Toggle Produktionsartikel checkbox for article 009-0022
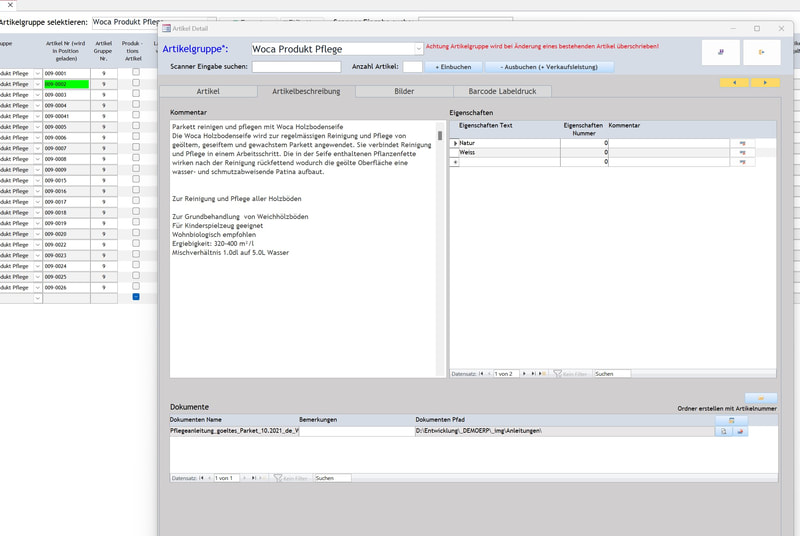The height and width of the screenshot is (536, 800). pos(136,244)
